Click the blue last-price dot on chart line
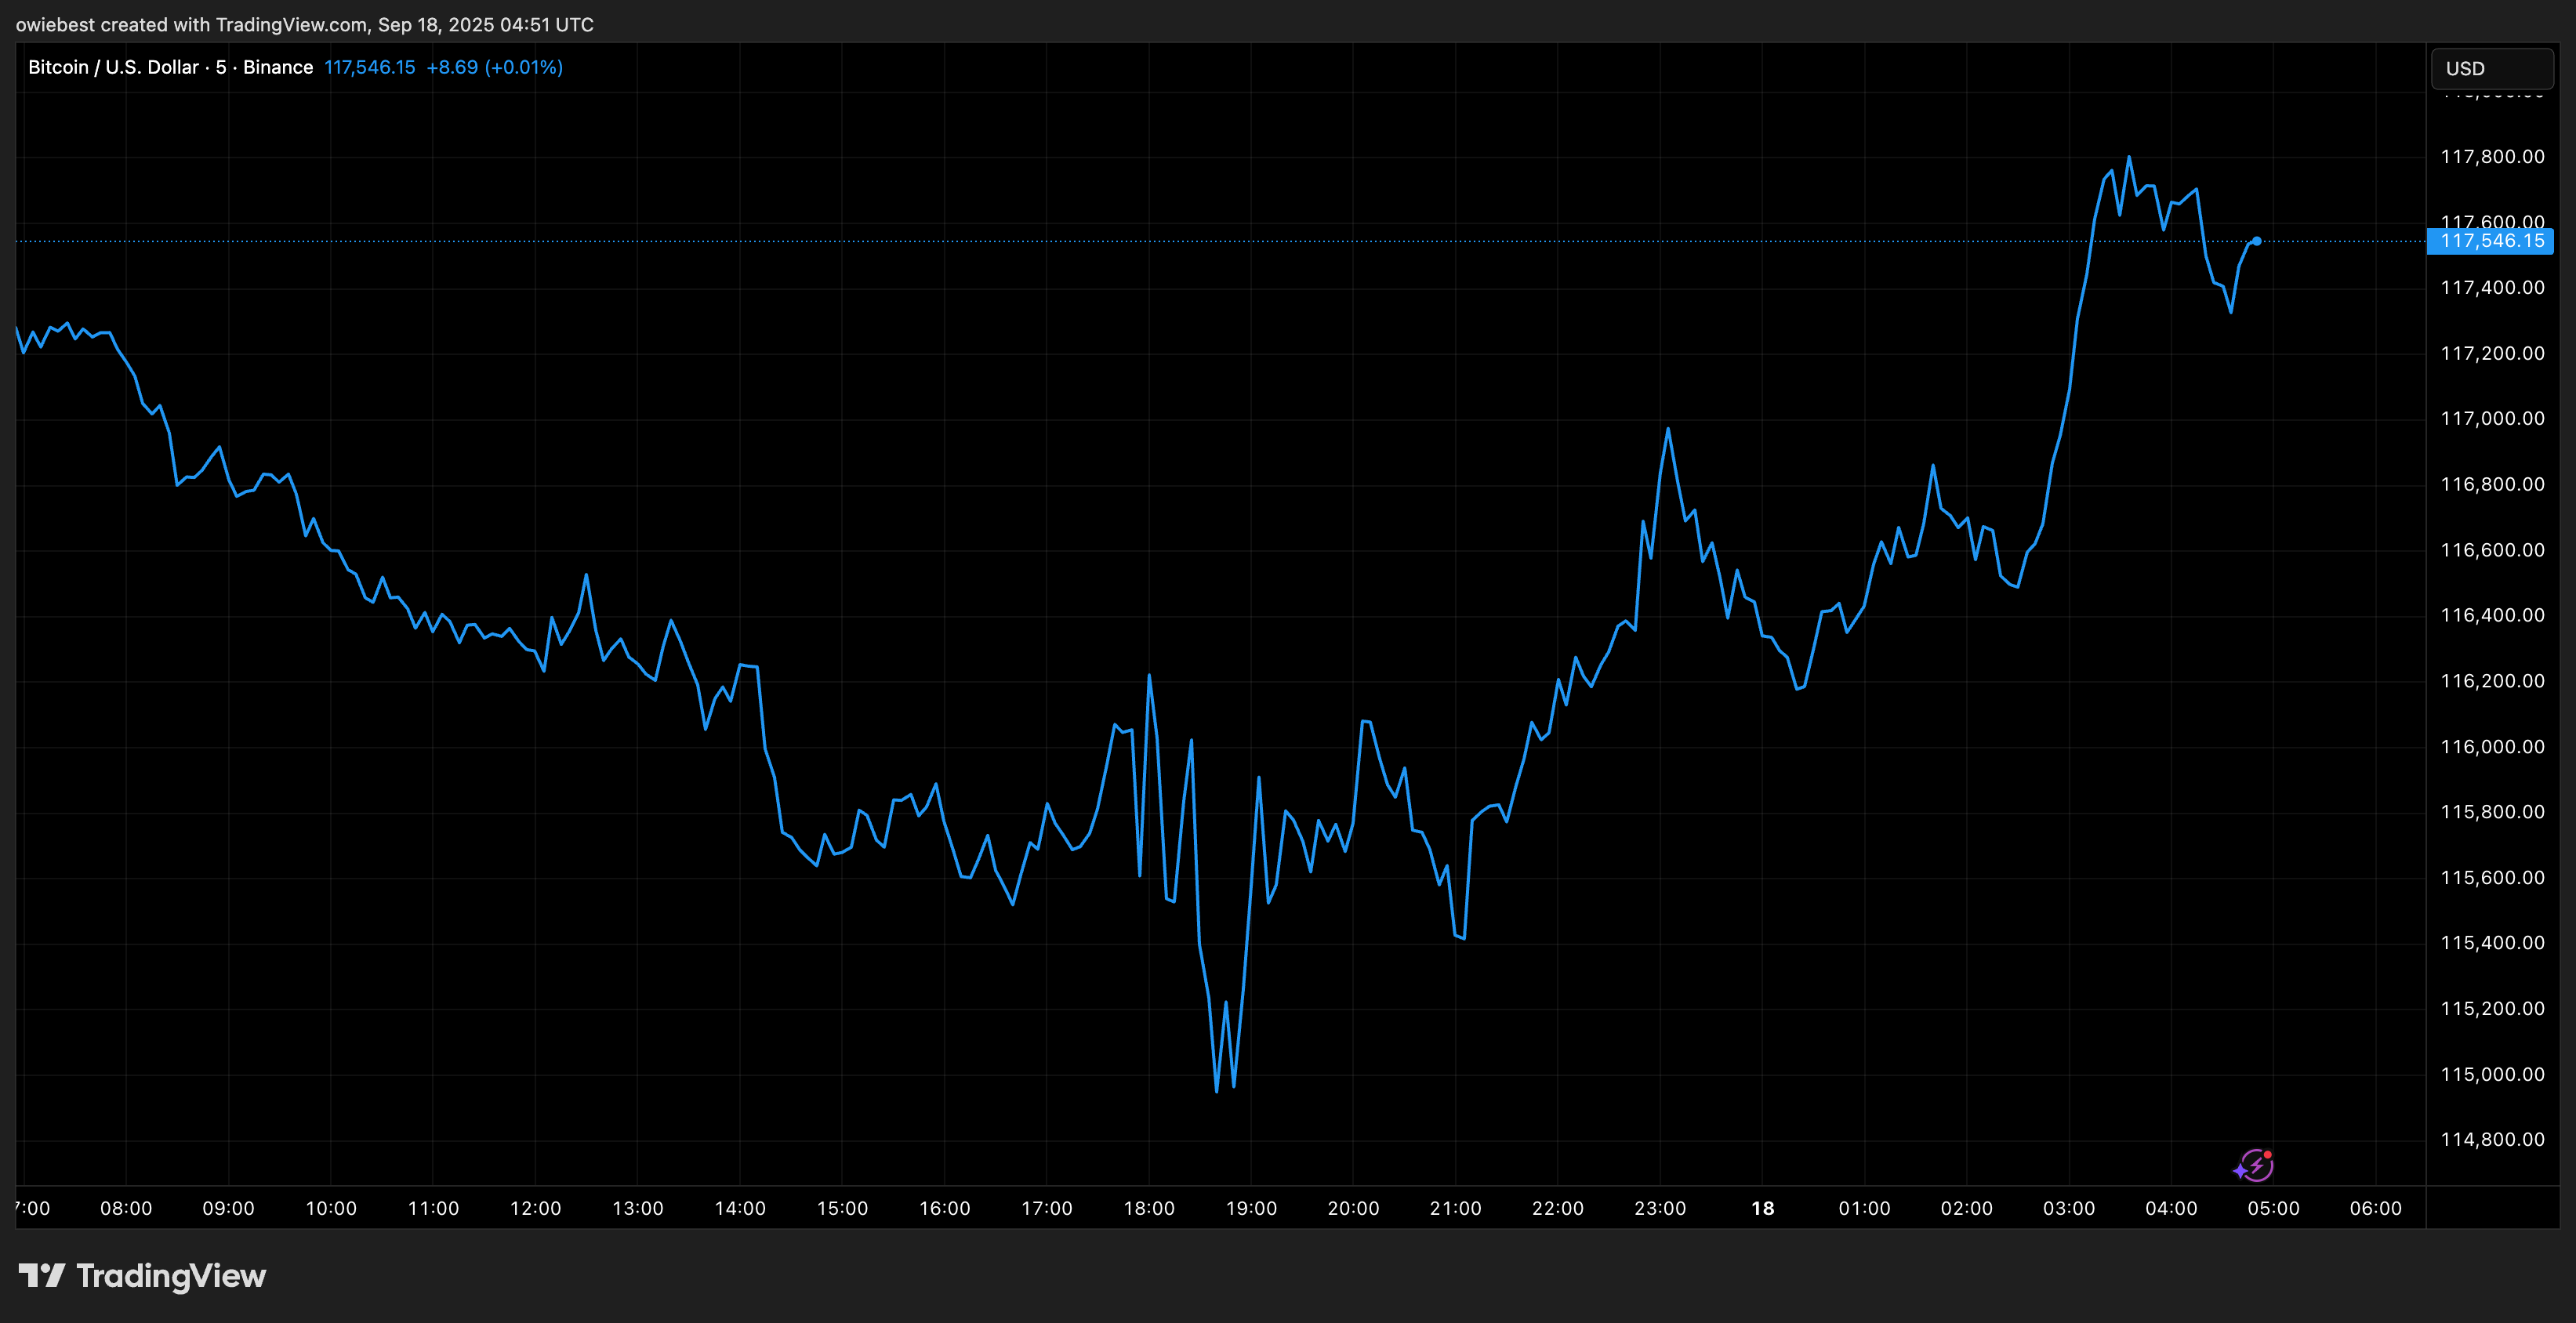This screenshot has width=2576, height=1323. pos(2256,241)
